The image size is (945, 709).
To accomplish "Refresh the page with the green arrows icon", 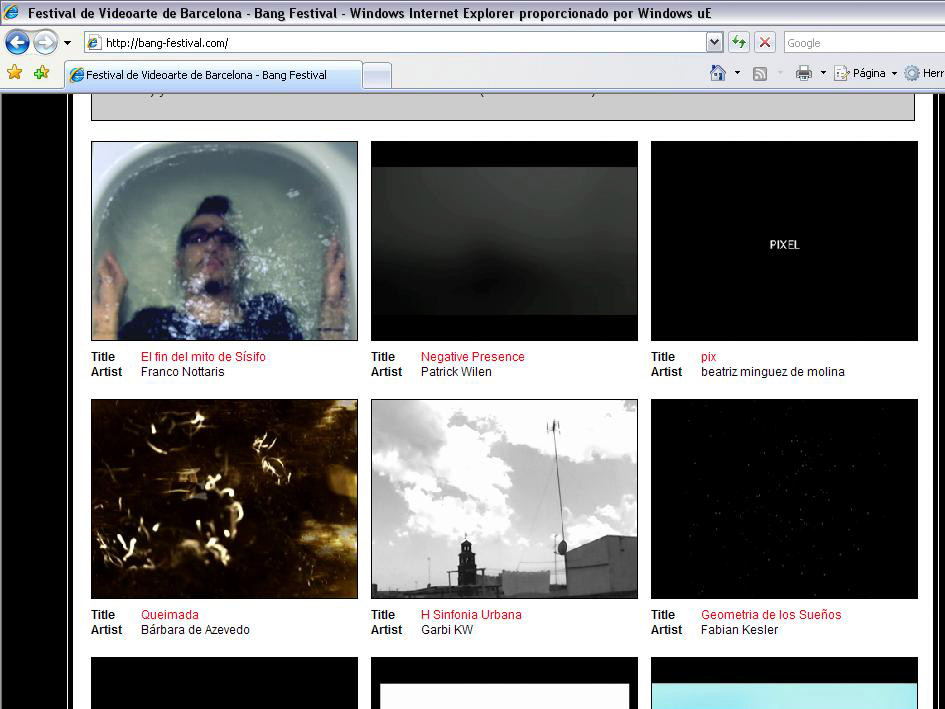I will coord(738,43).
